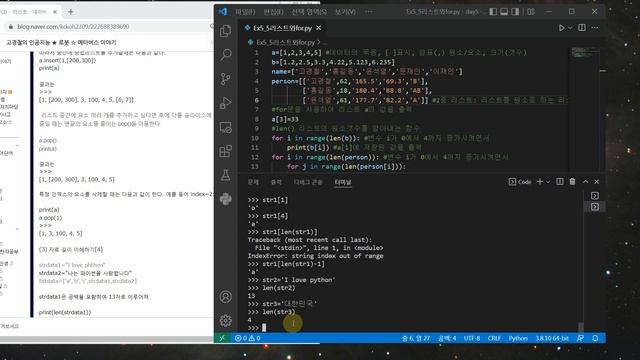
Task: Run the Python file with play button
Action: pos(562,28)
